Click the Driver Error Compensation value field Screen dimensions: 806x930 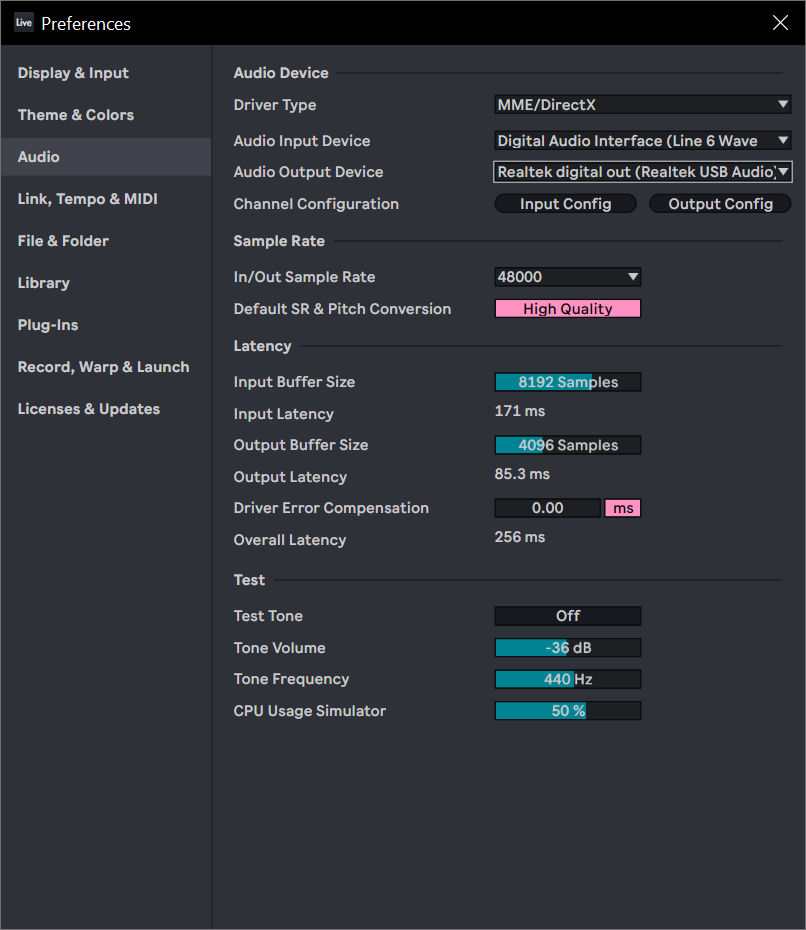(x=547, y=508)
